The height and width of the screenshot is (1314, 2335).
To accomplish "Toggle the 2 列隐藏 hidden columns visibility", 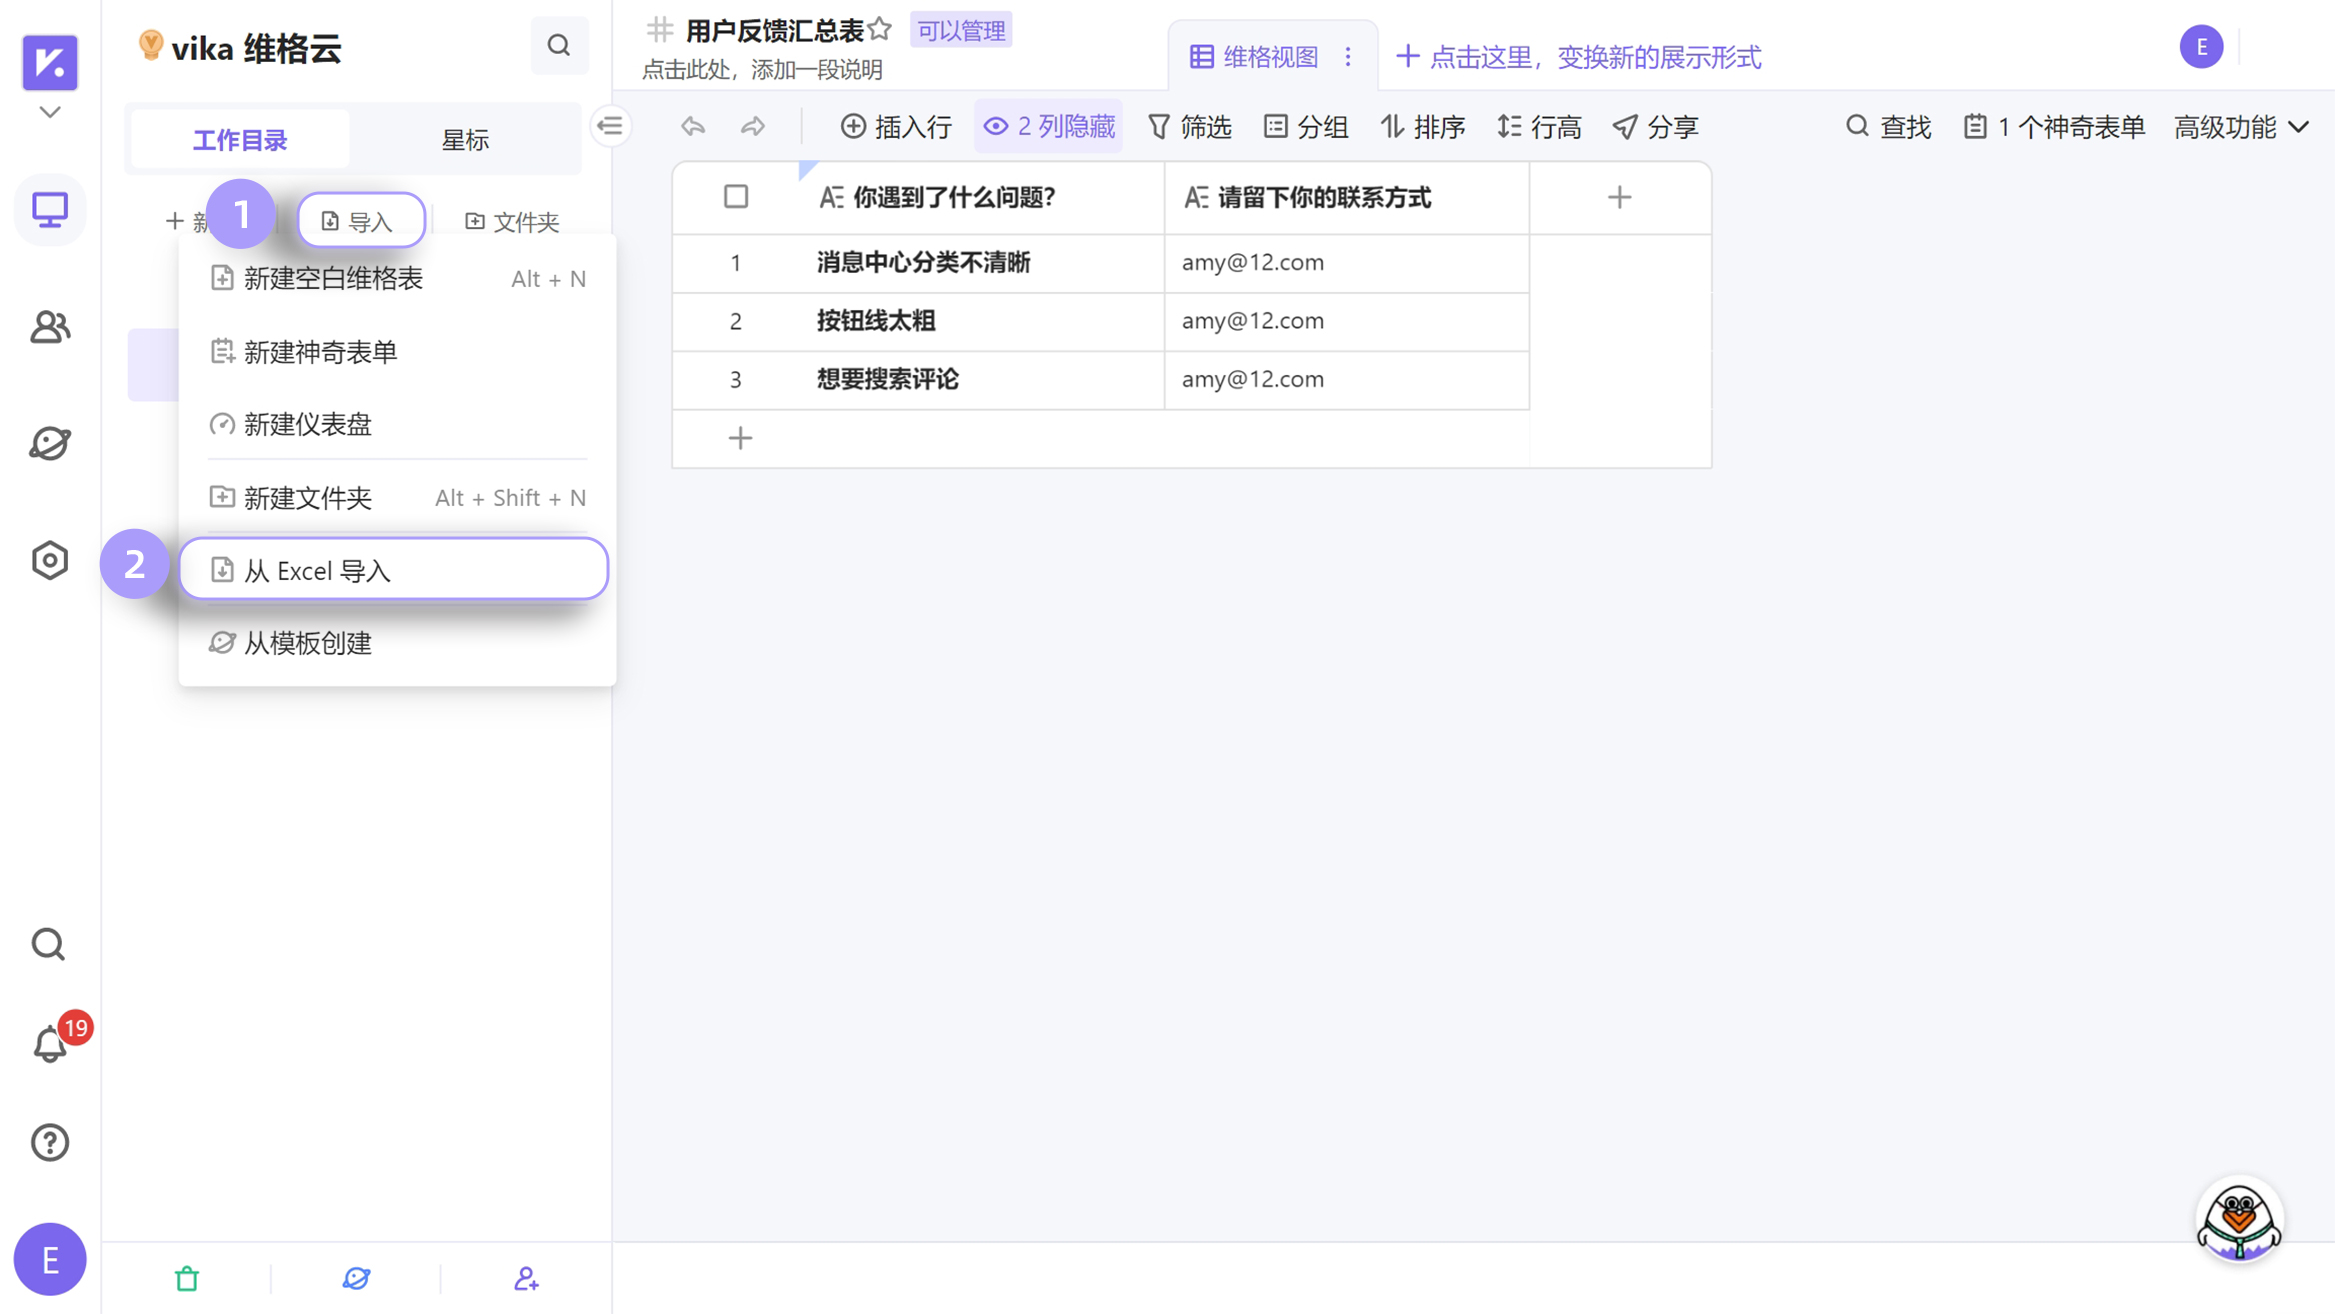I will pos(1048,126).
